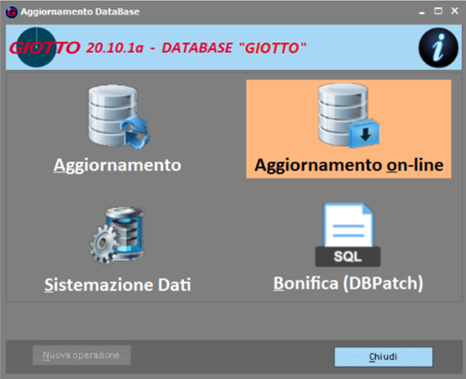
Task: Click the Bonifica SQL document icon
Action: [348, 235]
